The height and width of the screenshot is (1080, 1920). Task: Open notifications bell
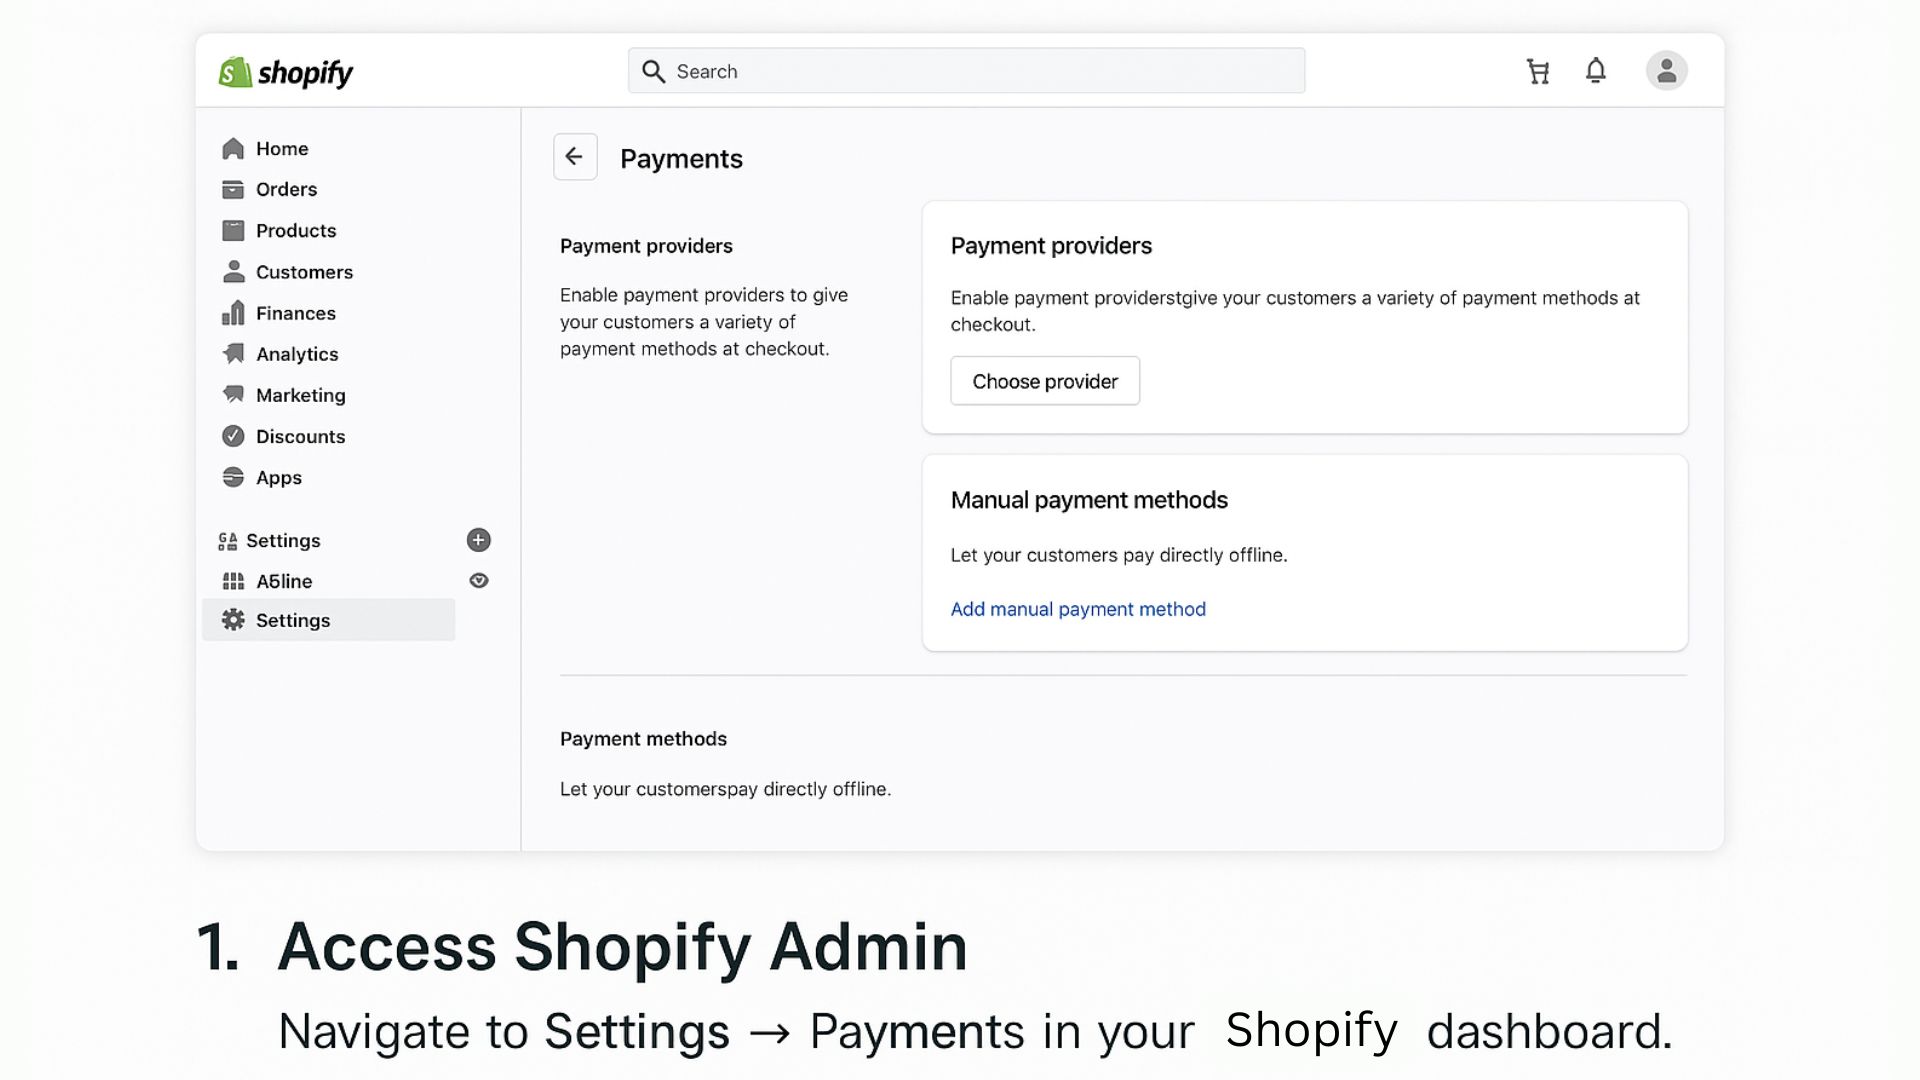tap(1596, 71)
